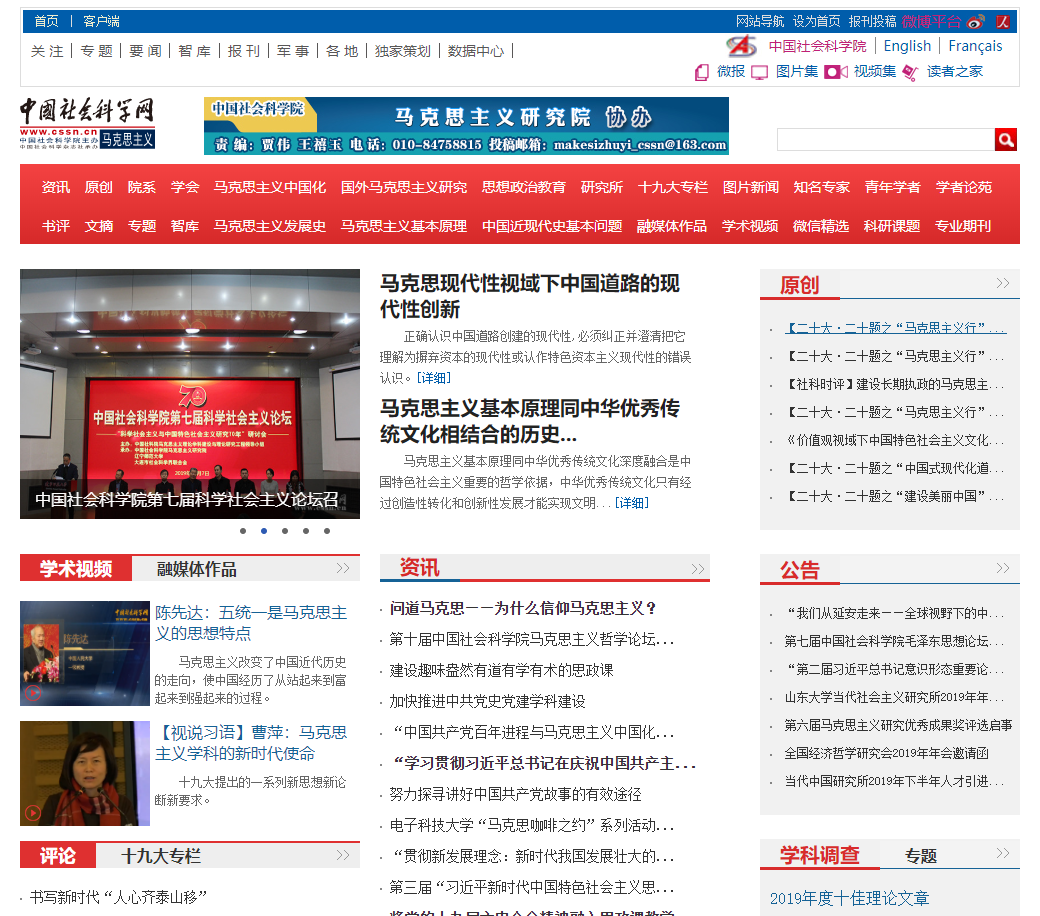Open 数据中心 in top navigation
This screenshot has height=916, width=1040.
[476, 51]
